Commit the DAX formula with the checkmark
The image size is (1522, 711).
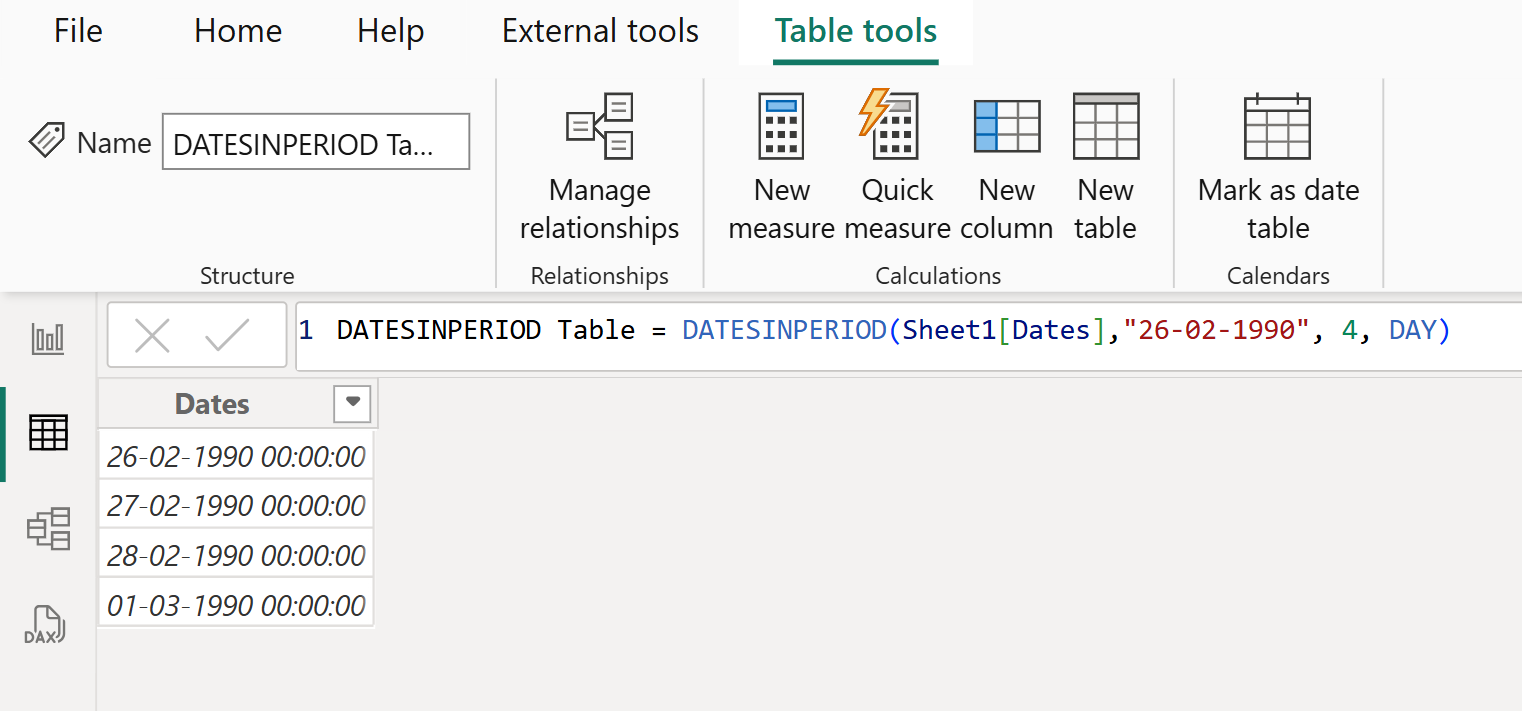(225, 335)
